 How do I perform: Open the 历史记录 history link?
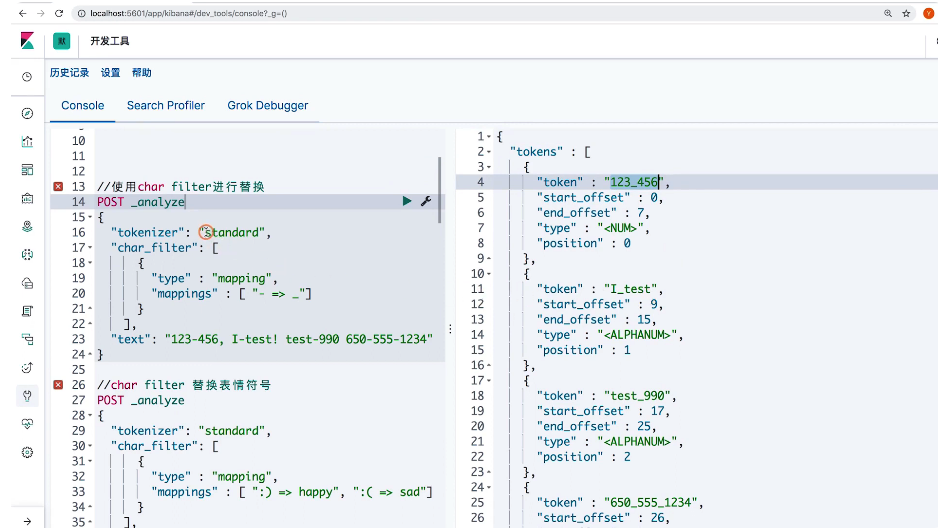tap(69, 73)
